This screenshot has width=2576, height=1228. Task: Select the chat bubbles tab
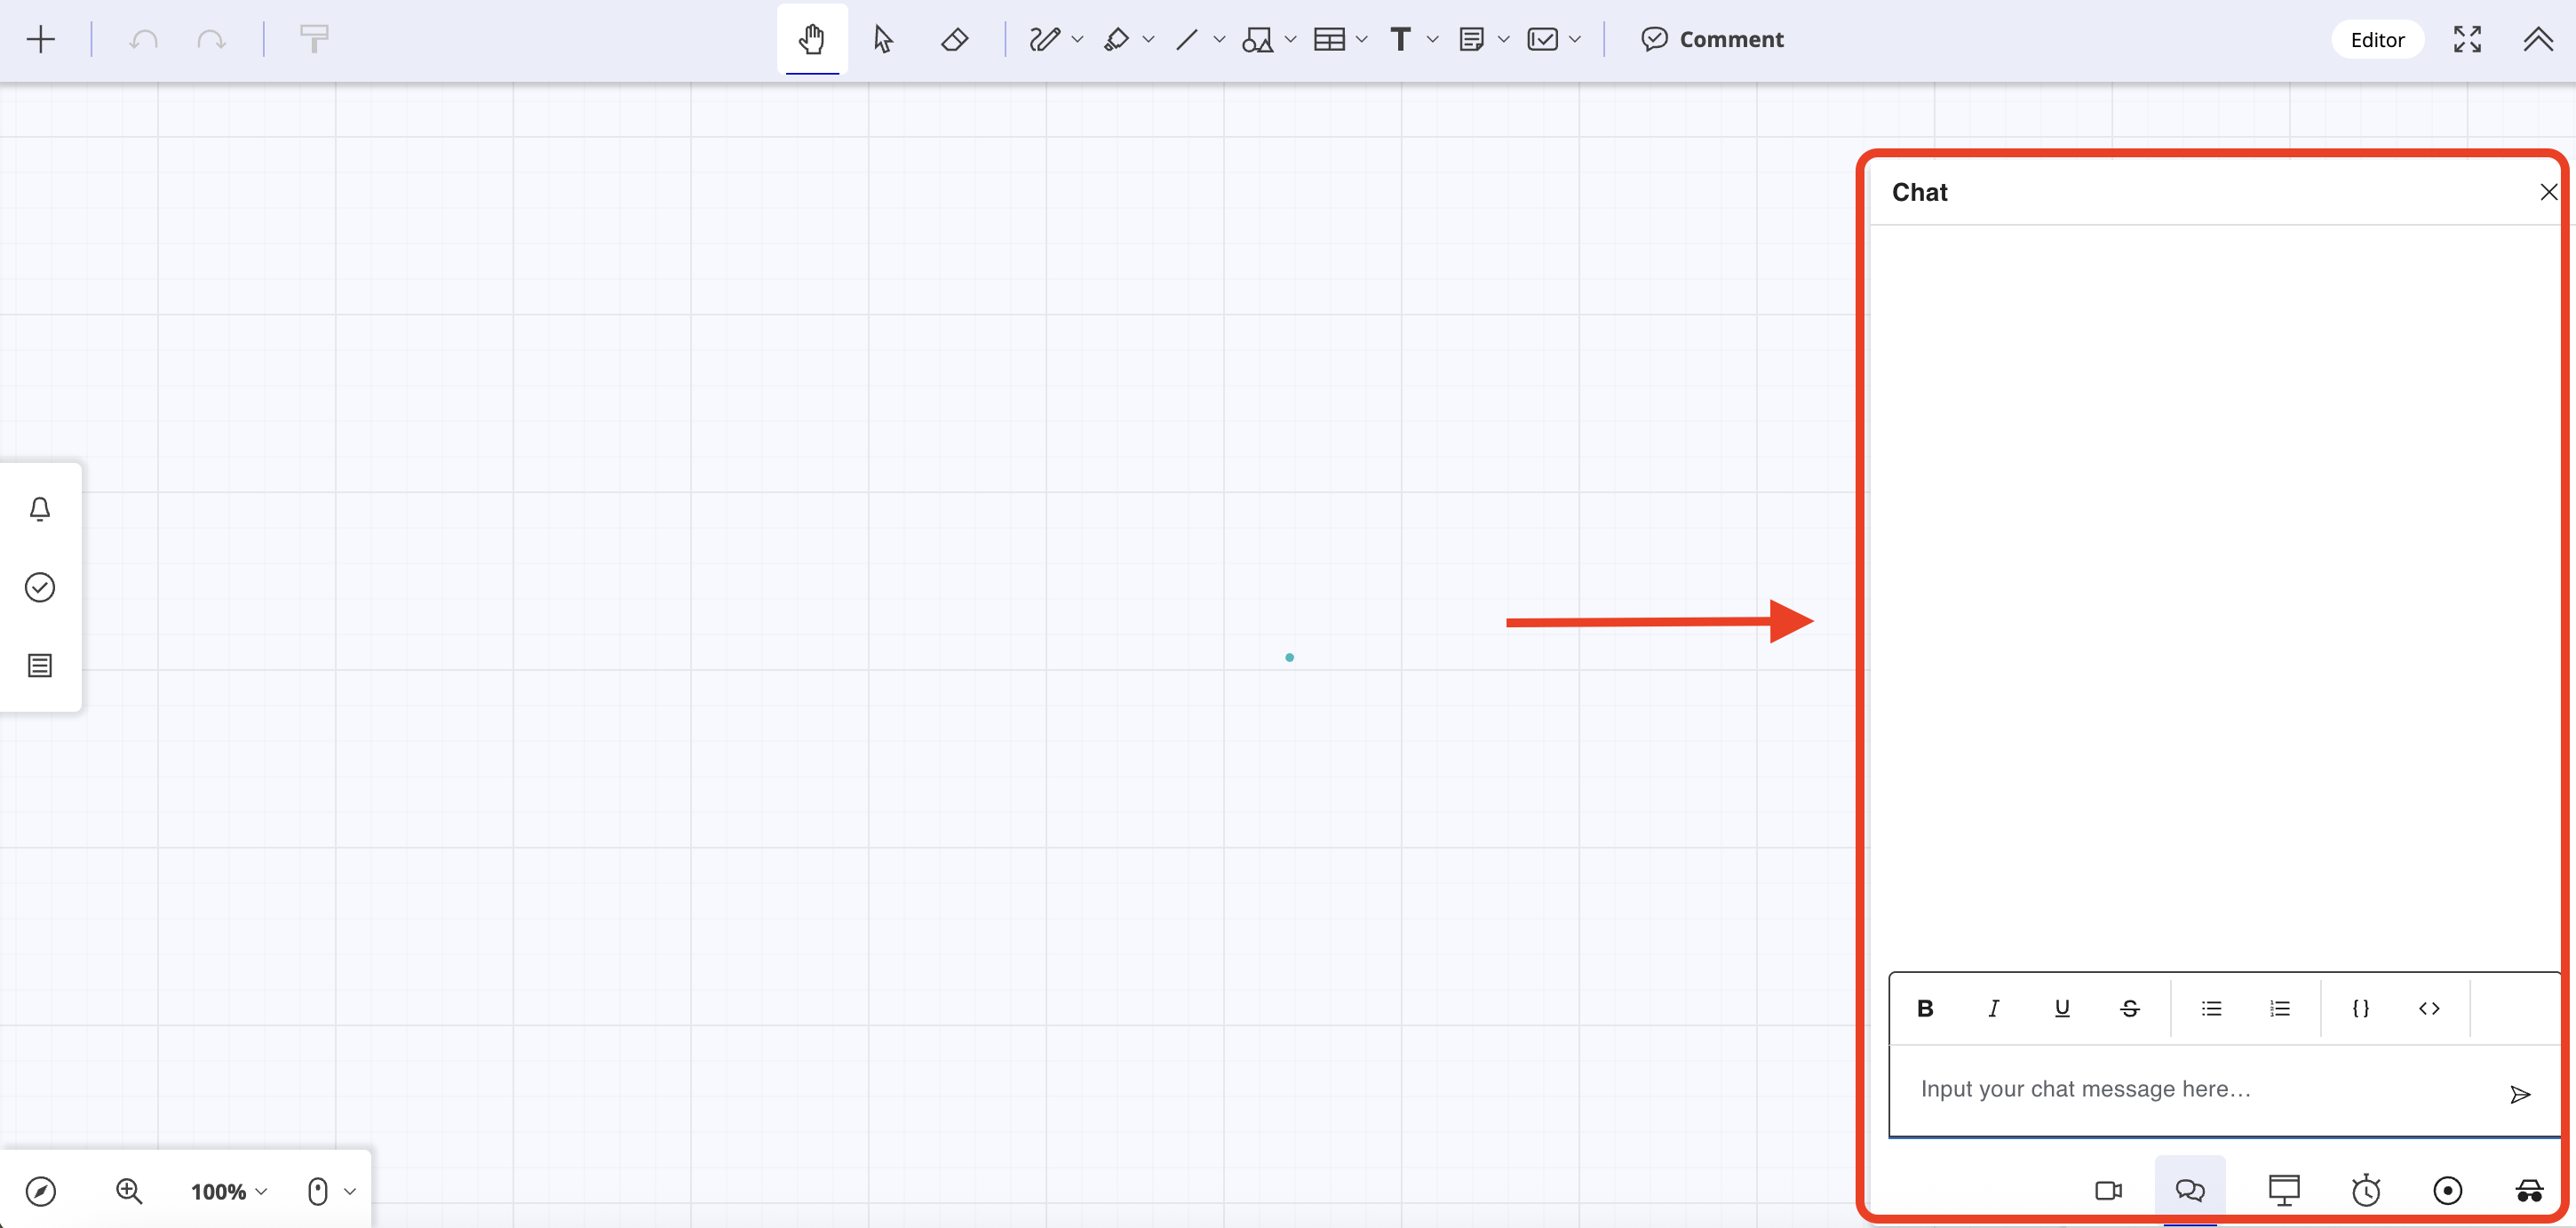coord(2190,1190)
